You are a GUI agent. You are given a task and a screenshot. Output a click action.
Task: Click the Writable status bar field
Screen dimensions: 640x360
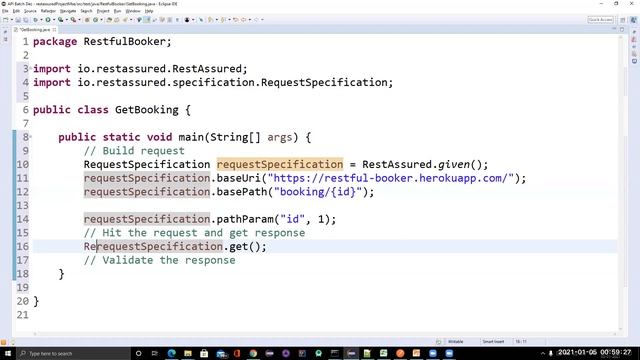[456, 342]
